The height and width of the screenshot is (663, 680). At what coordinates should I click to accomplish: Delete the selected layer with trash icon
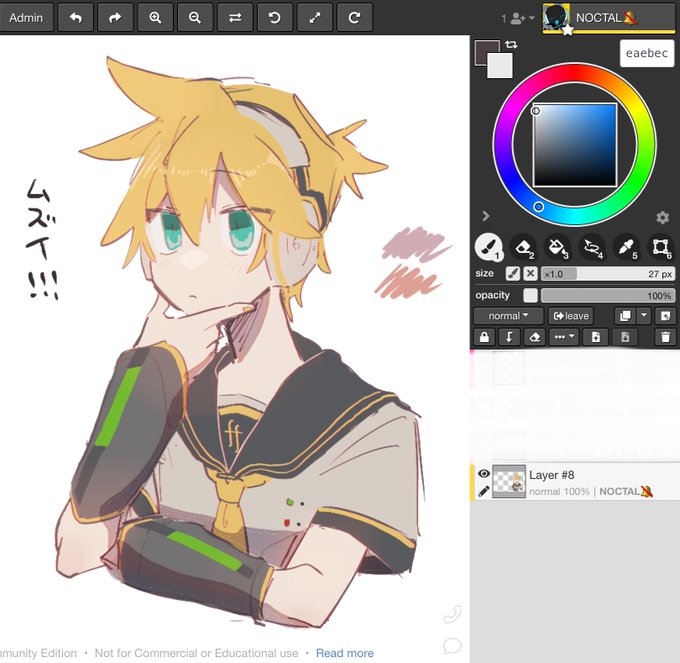tap(665, 337)
